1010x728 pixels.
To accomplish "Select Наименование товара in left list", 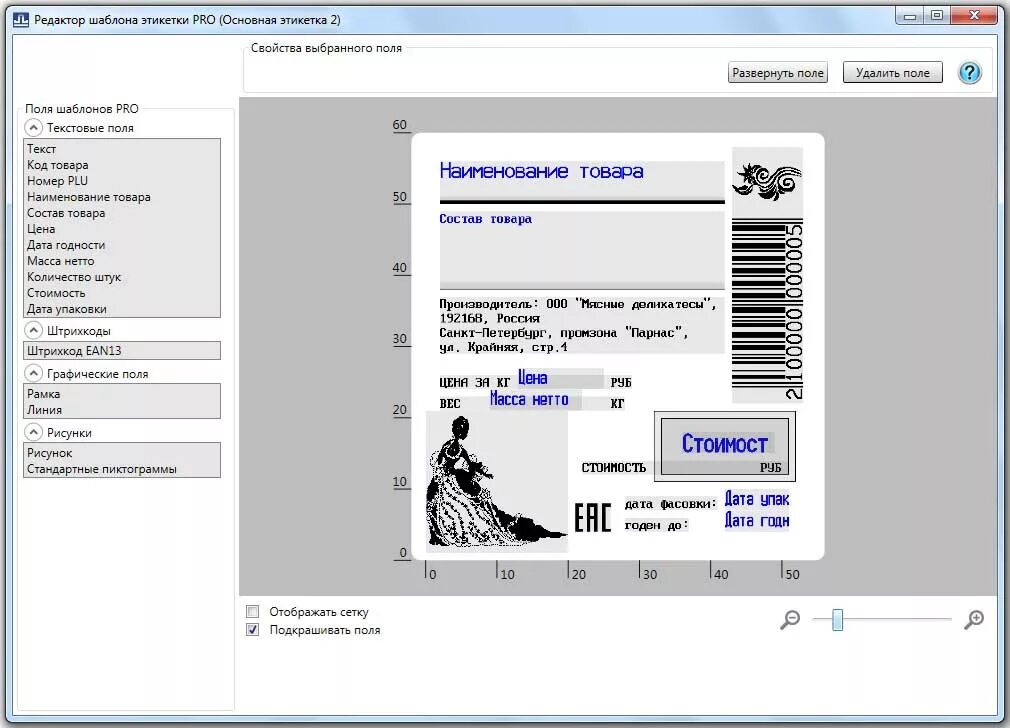I will pos(122,197).
